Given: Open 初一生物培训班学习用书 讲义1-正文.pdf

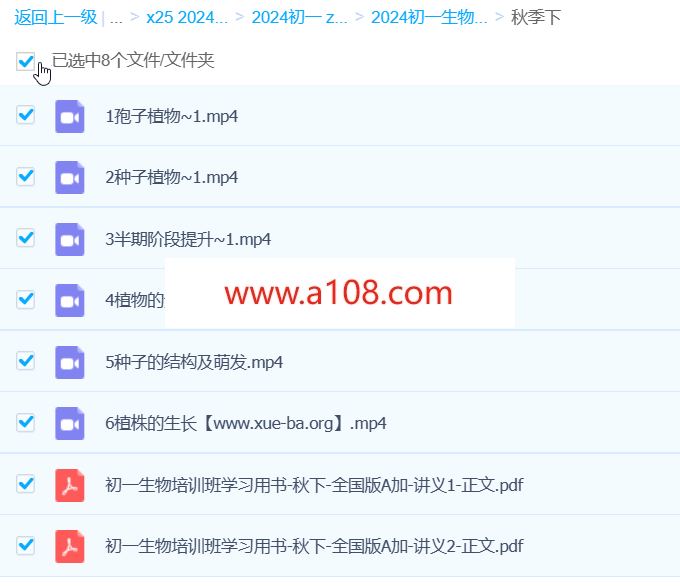Looking at the screenshot, I should coord(314,485).
